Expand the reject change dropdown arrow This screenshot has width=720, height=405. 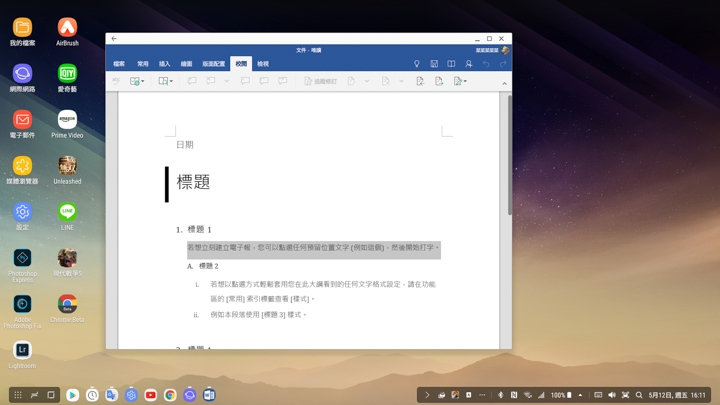point(401,81)
